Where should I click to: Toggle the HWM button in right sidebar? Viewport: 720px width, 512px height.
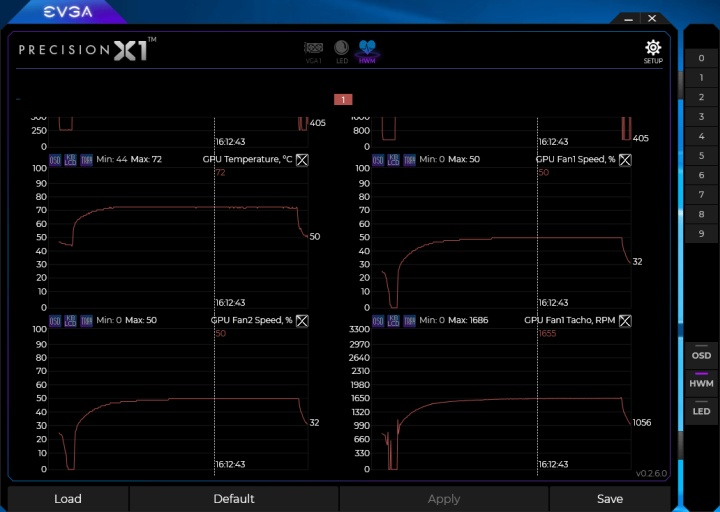(701, 381)
